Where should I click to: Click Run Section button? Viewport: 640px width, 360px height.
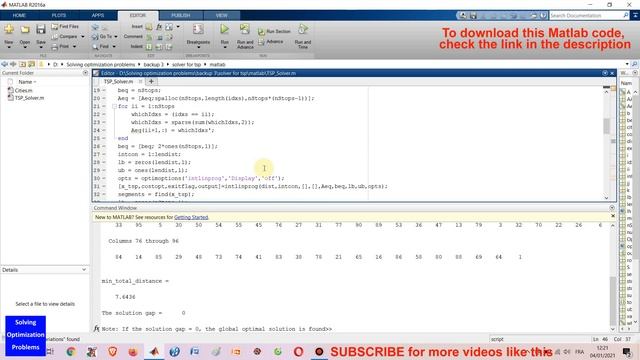click(x=274, y=31)
